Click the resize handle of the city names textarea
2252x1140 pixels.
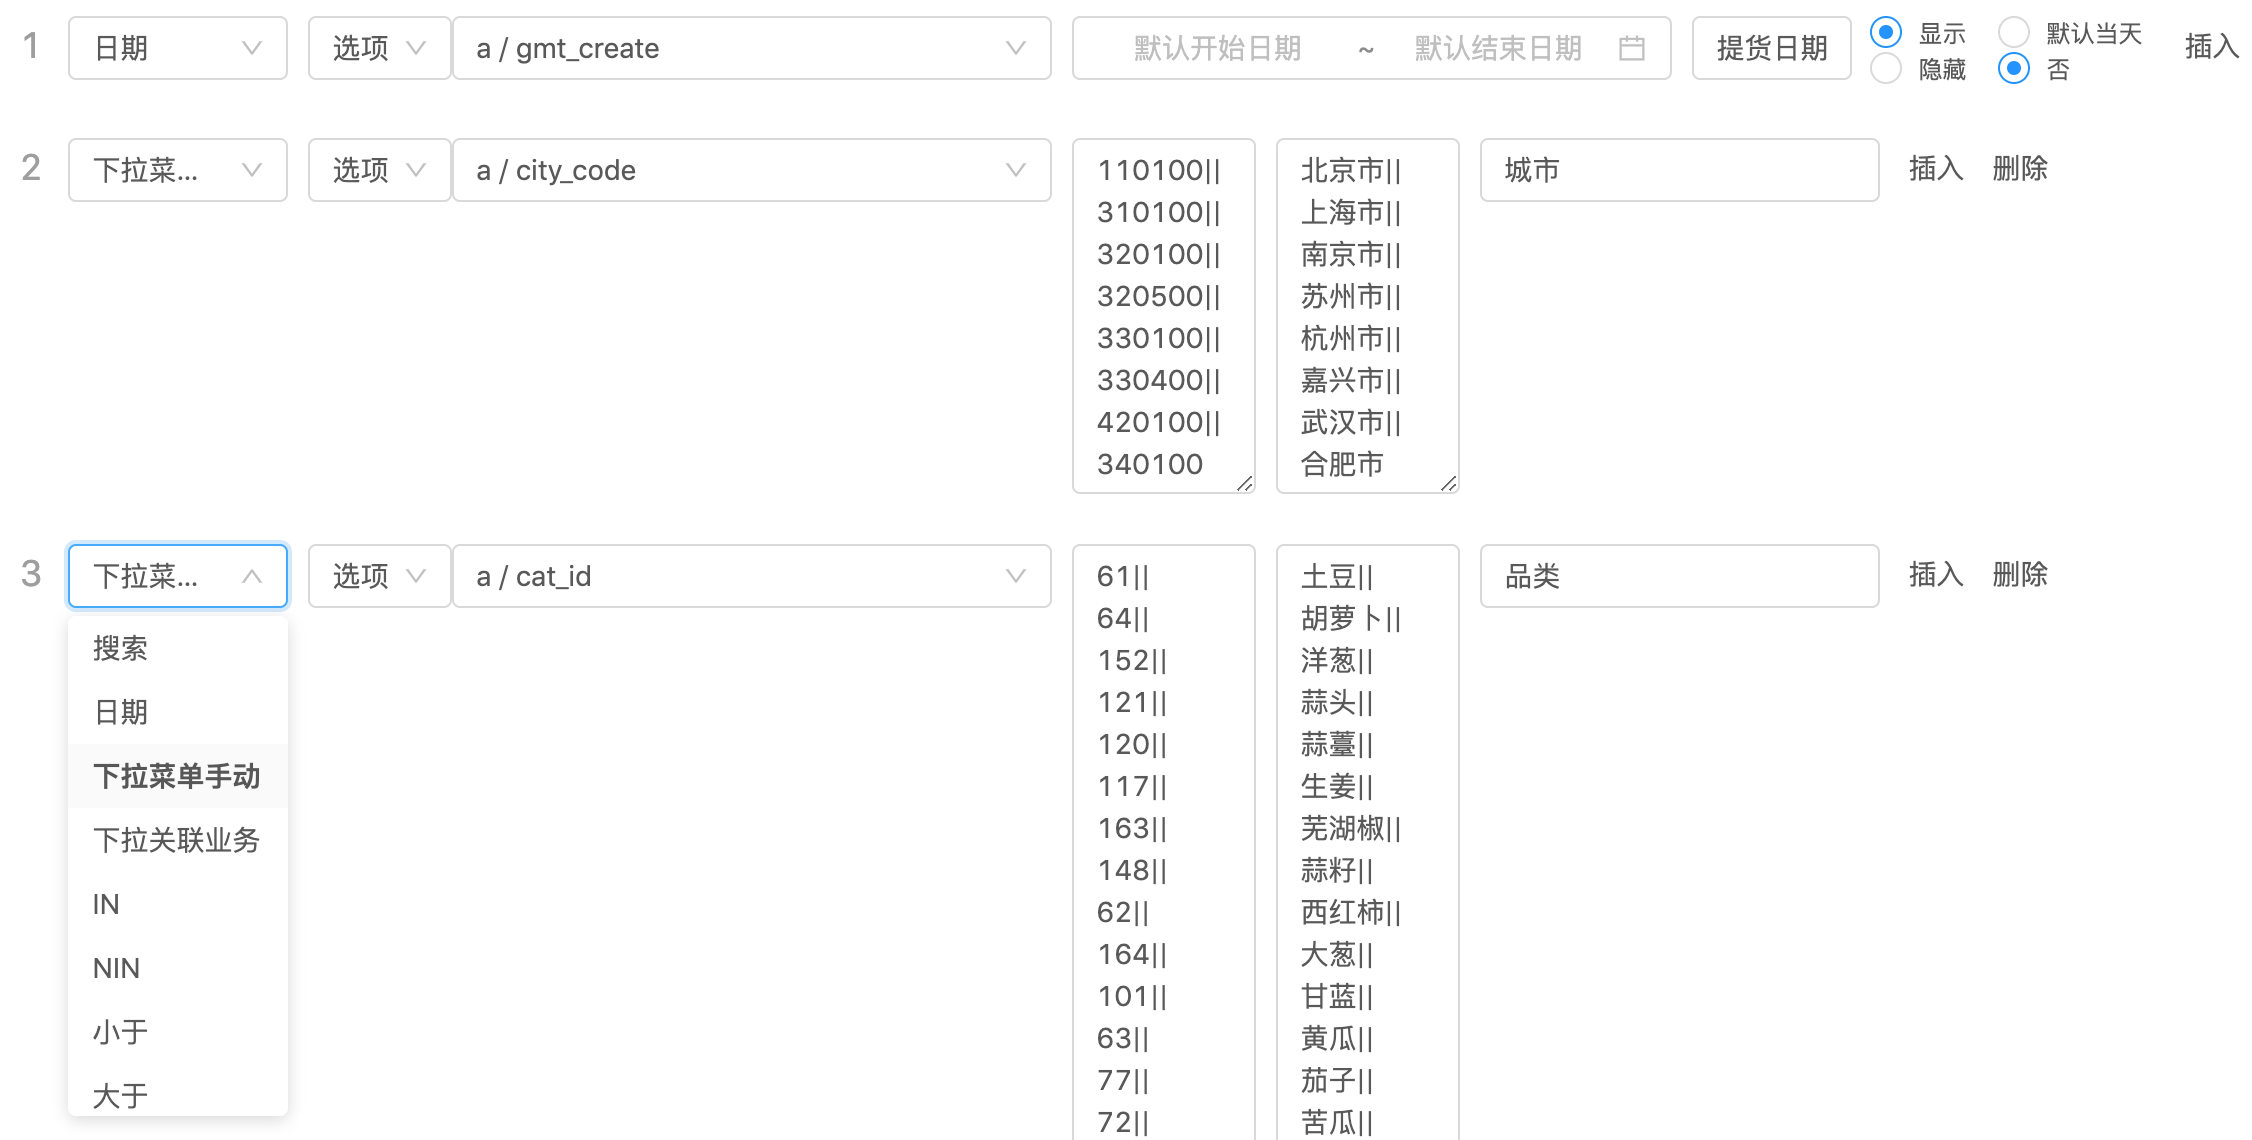click(x=1449, y=484)
